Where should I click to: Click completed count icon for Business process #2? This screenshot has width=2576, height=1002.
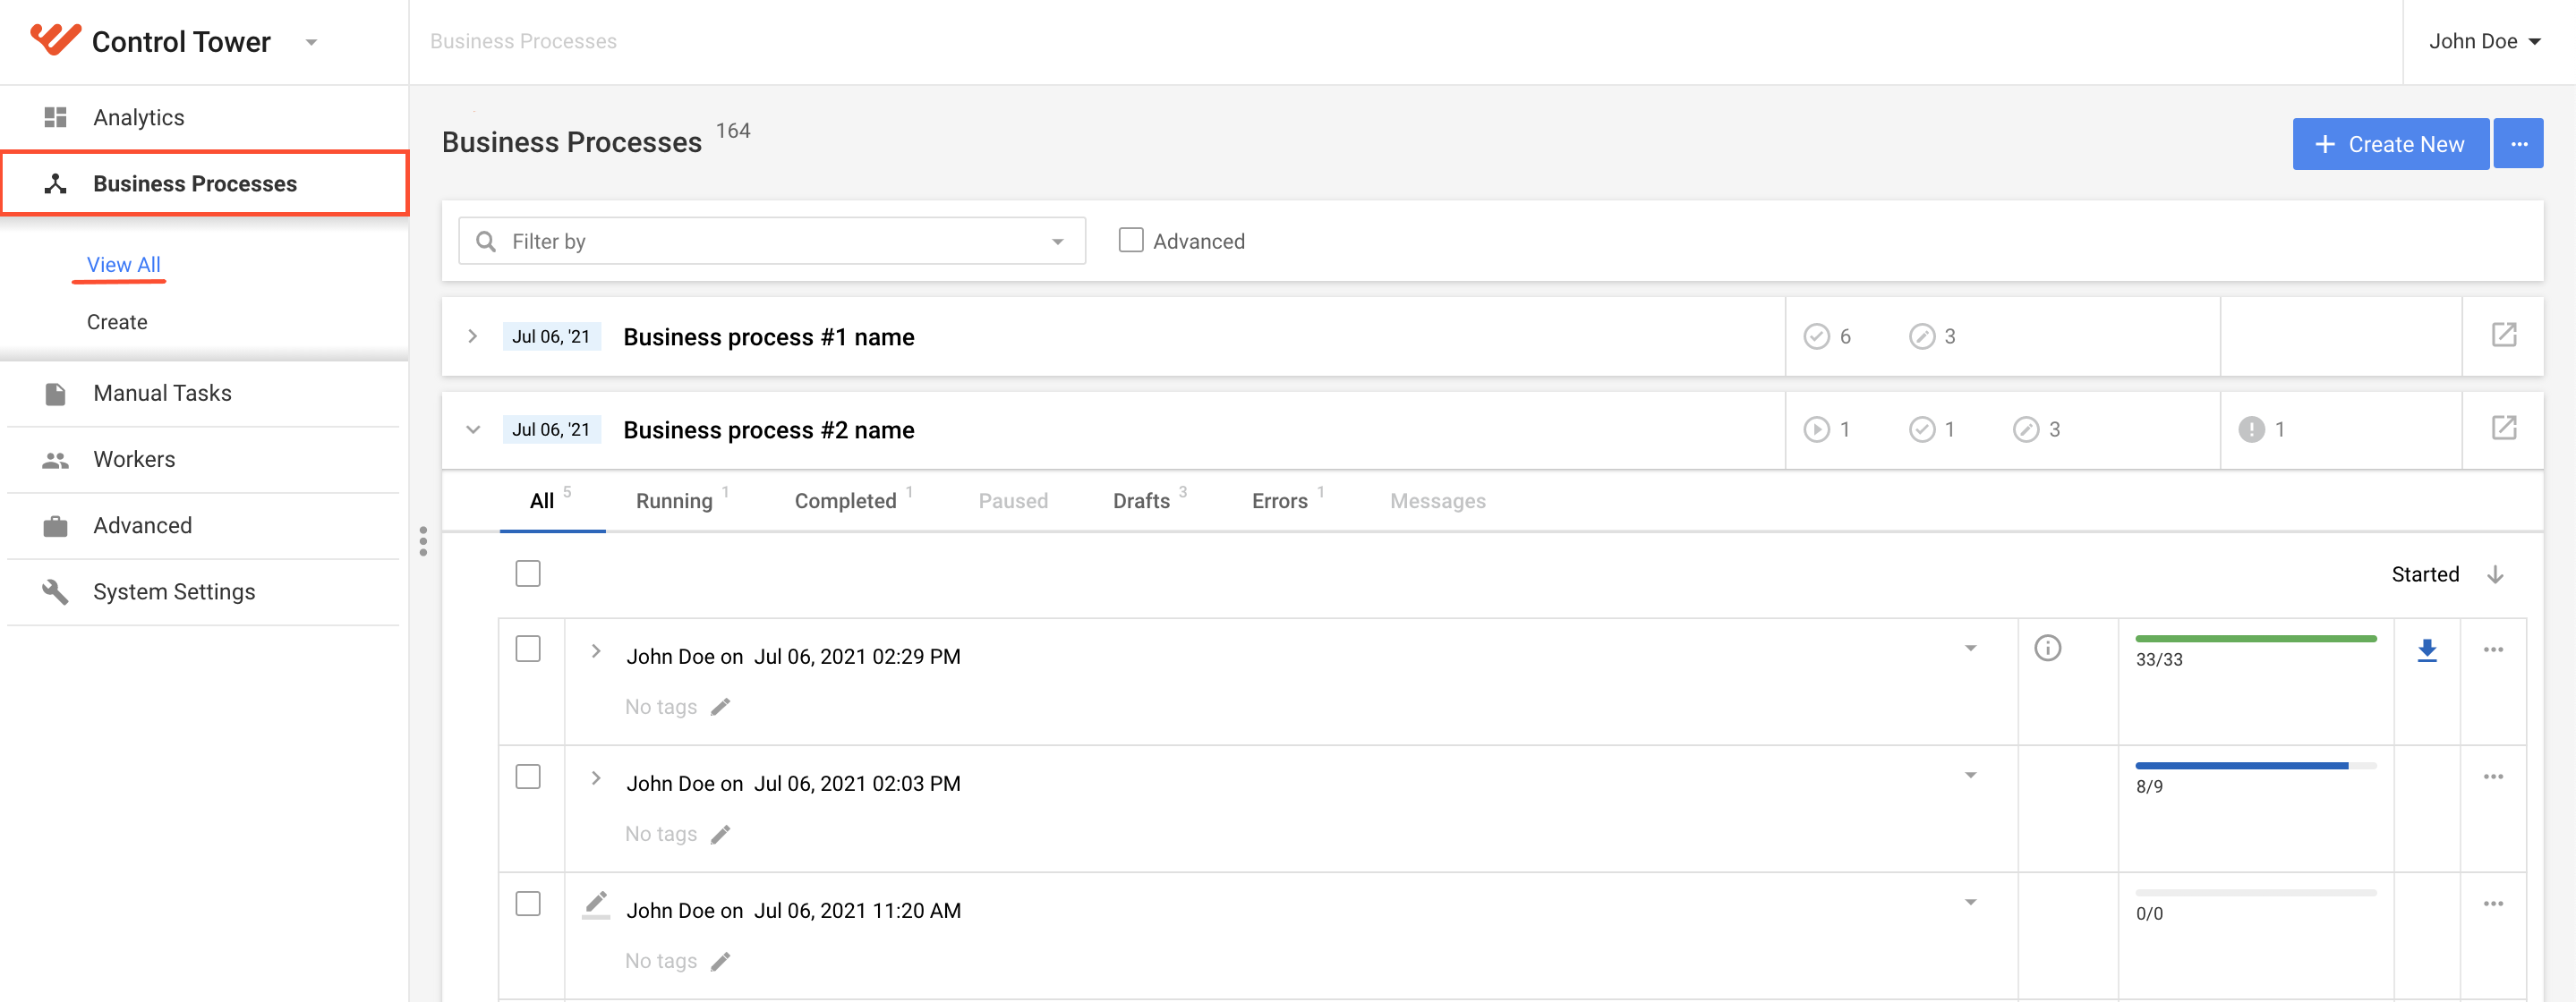tap(1921, 429)
